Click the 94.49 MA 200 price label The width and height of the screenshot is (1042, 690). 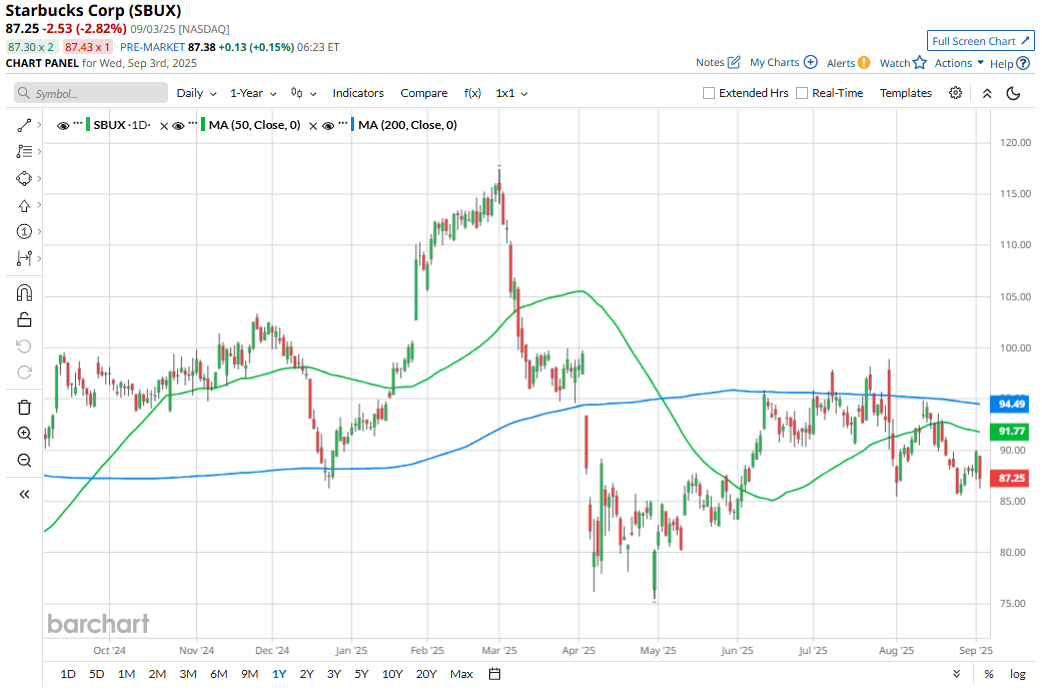tap(1010, 404)
